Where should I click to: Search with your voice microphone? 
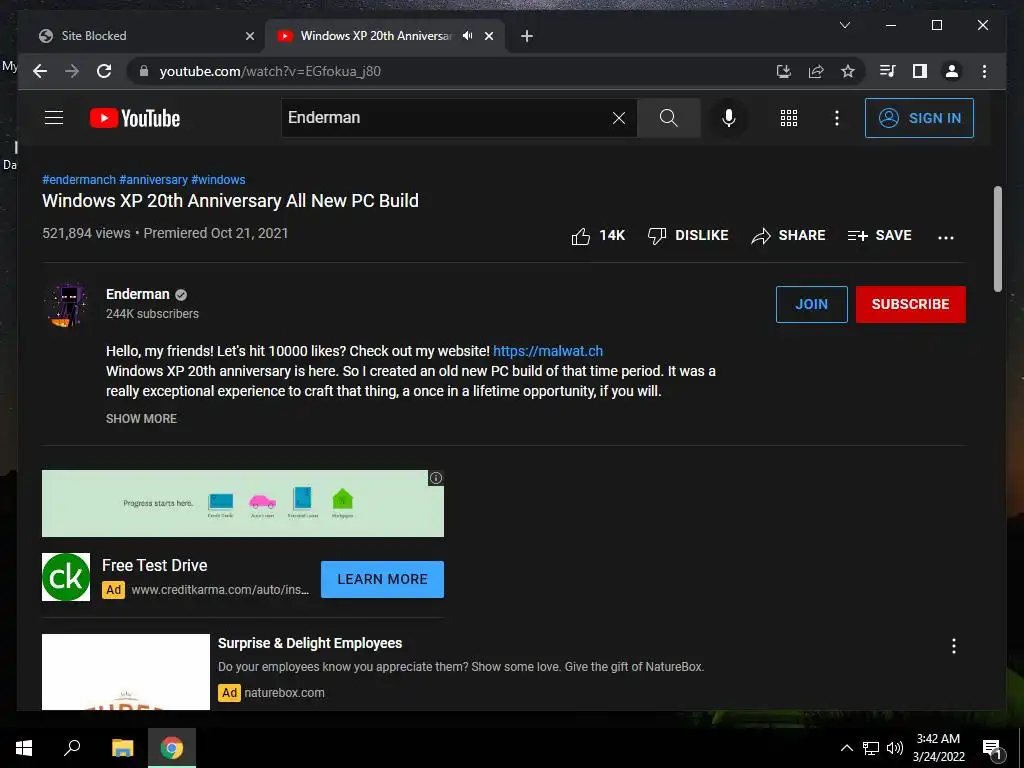[x=729, y=118]
